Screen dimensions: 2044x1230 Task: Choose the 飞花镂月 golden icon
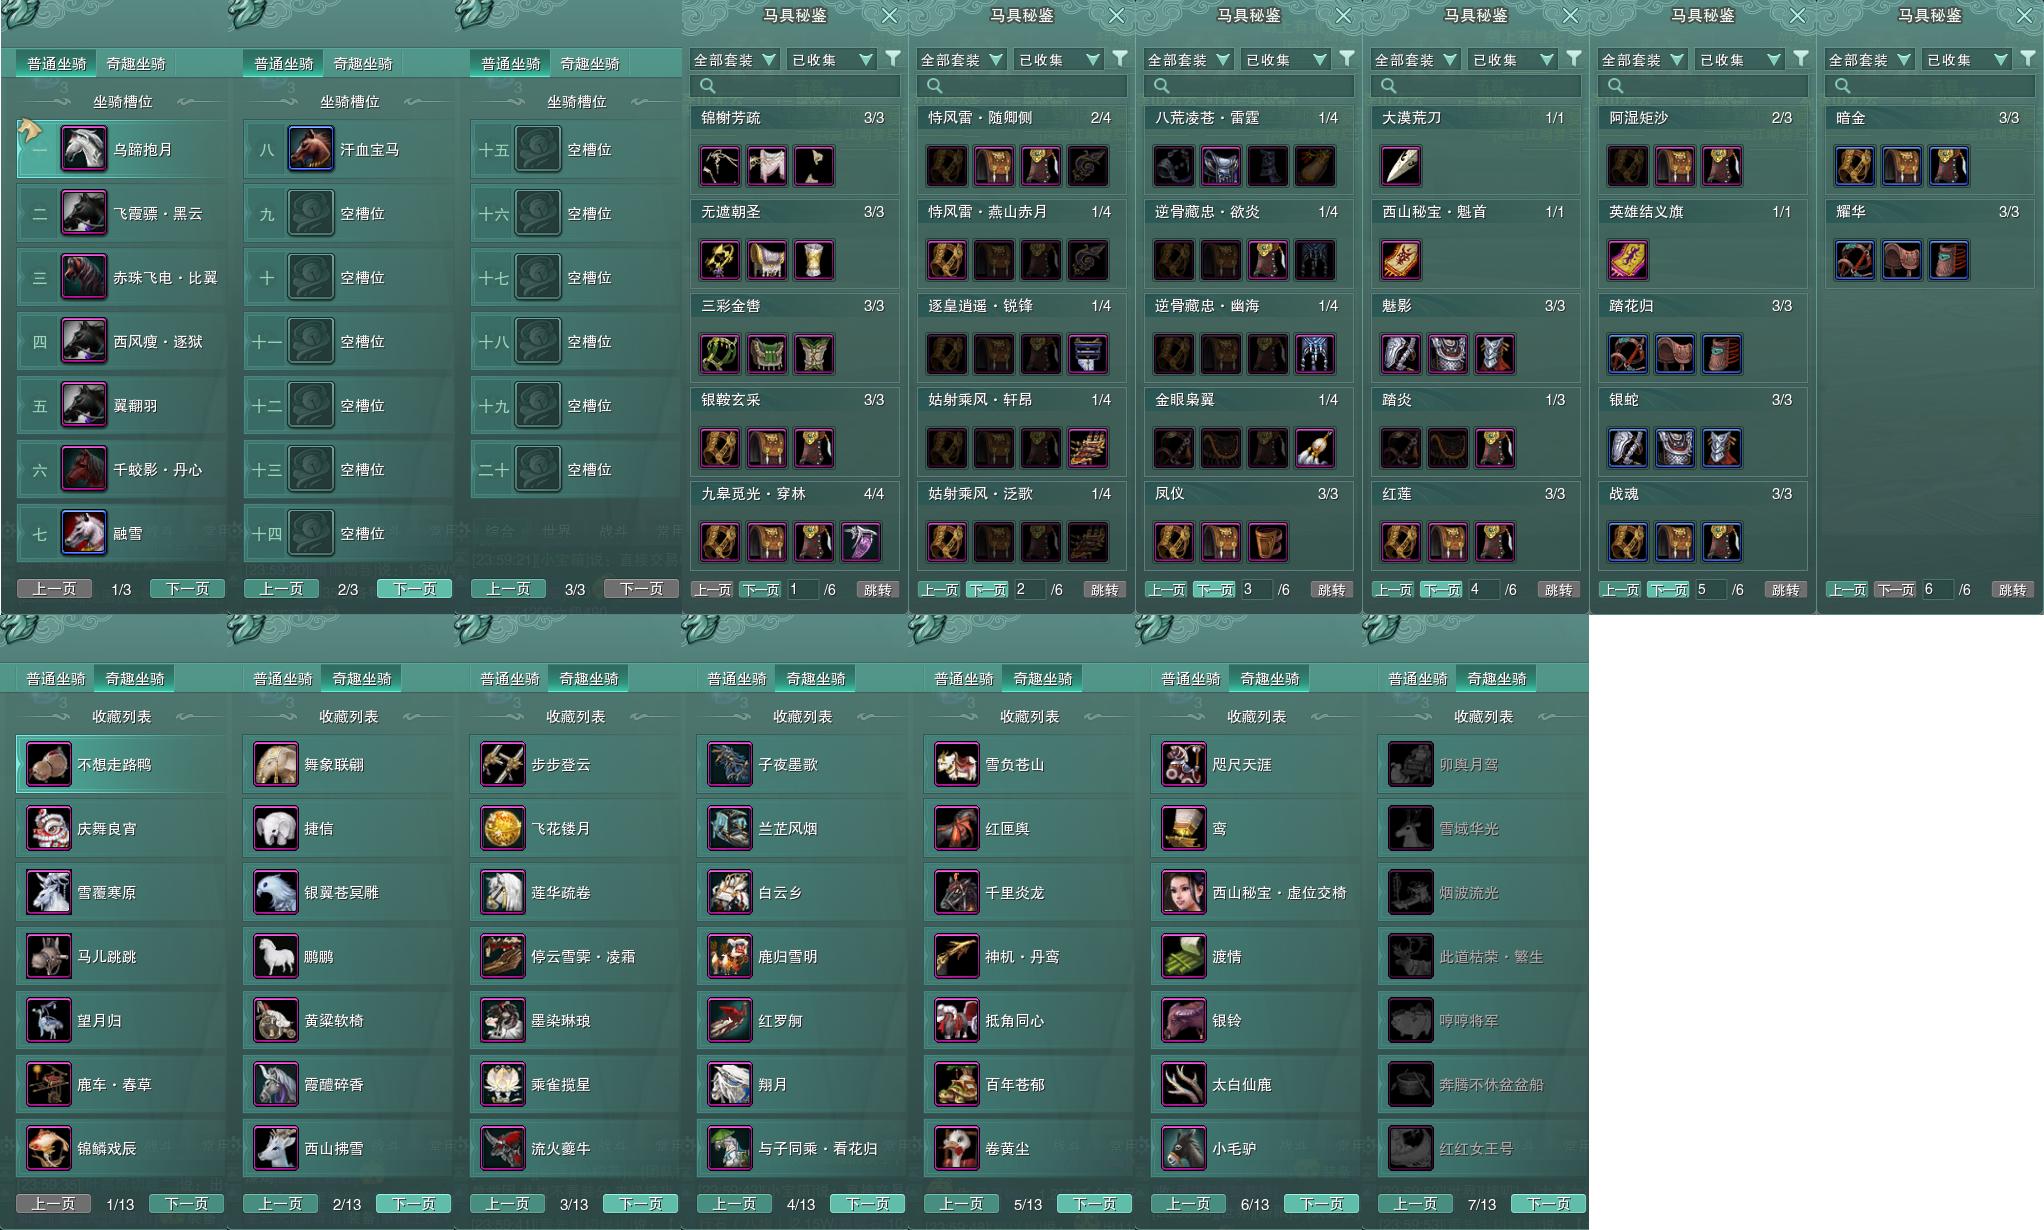(502, 828)
